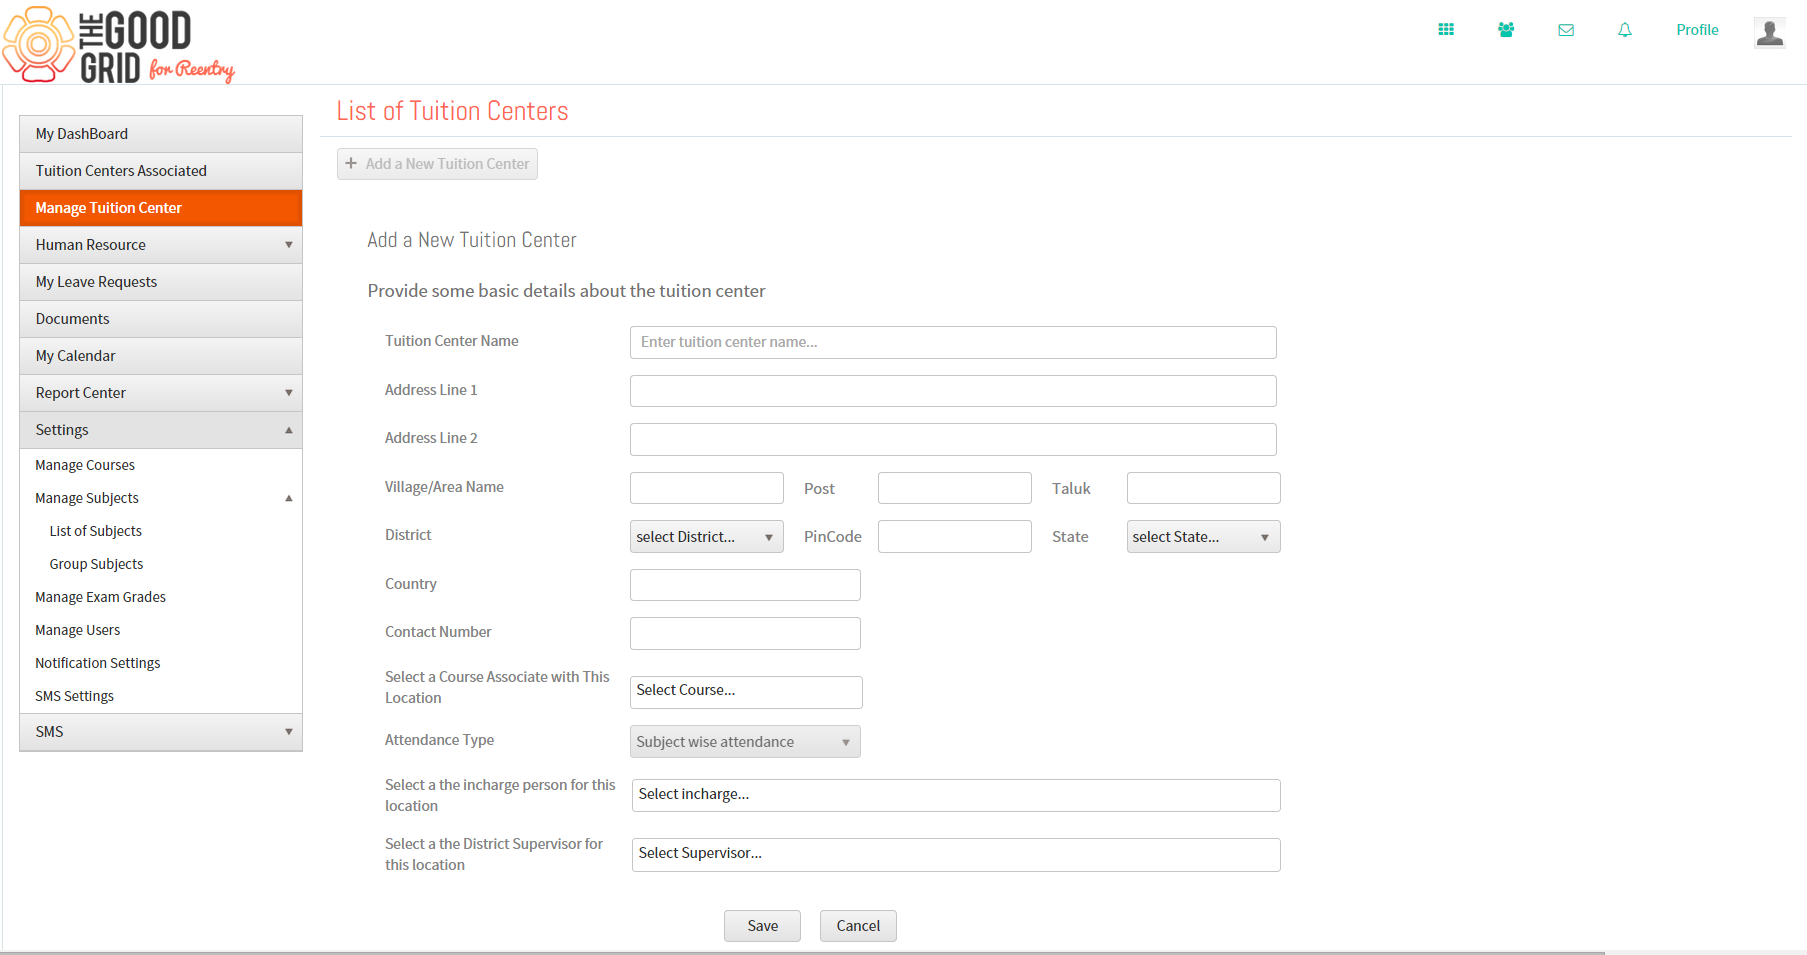Click The Good Grid logo

pos(119,45)
